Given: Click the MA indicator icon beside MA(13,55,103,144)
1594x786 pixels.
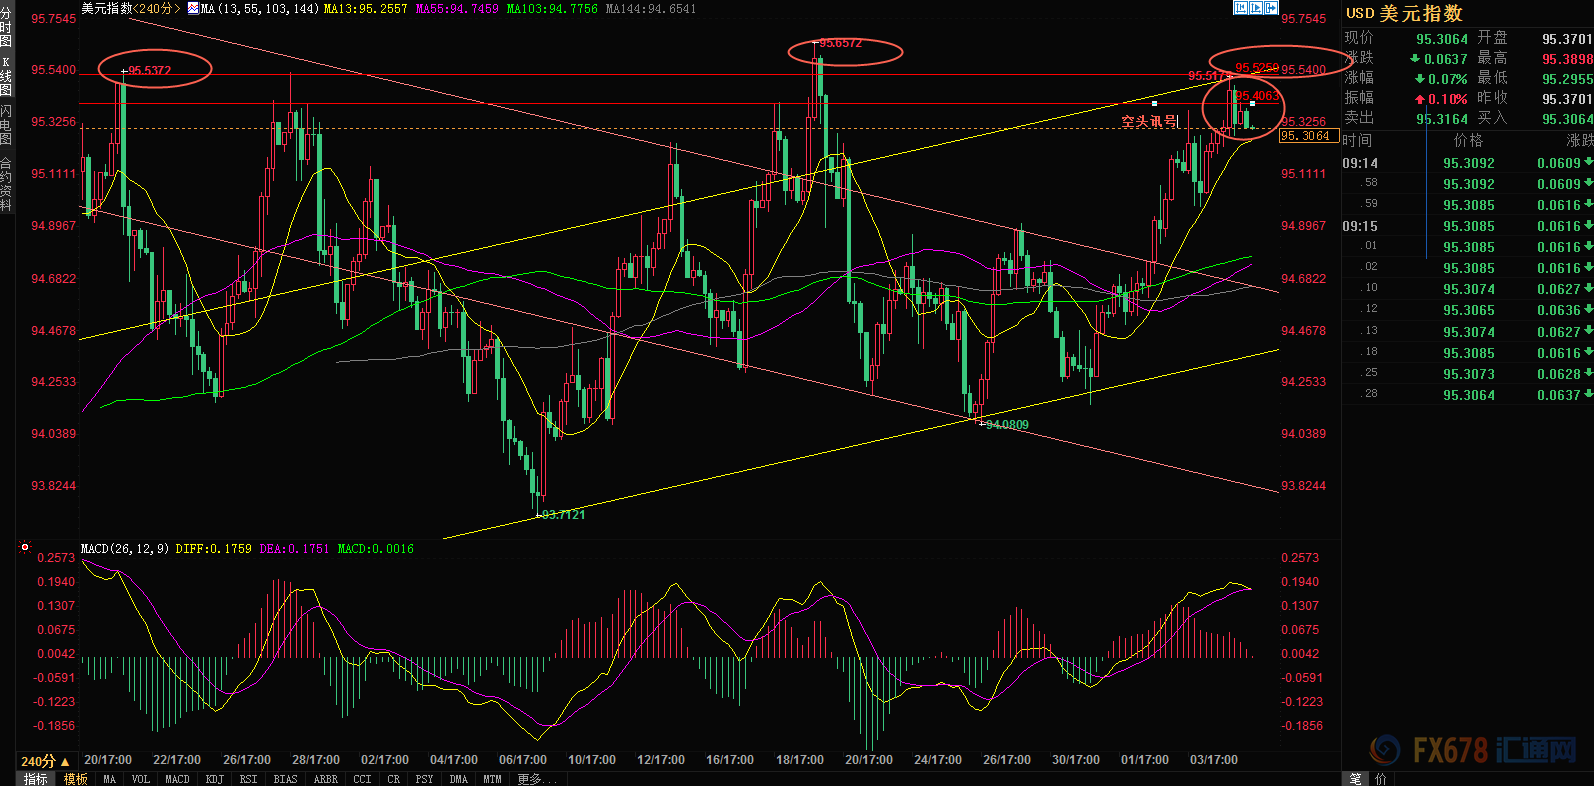Looking at the screenshot, I should coord(193,8).
